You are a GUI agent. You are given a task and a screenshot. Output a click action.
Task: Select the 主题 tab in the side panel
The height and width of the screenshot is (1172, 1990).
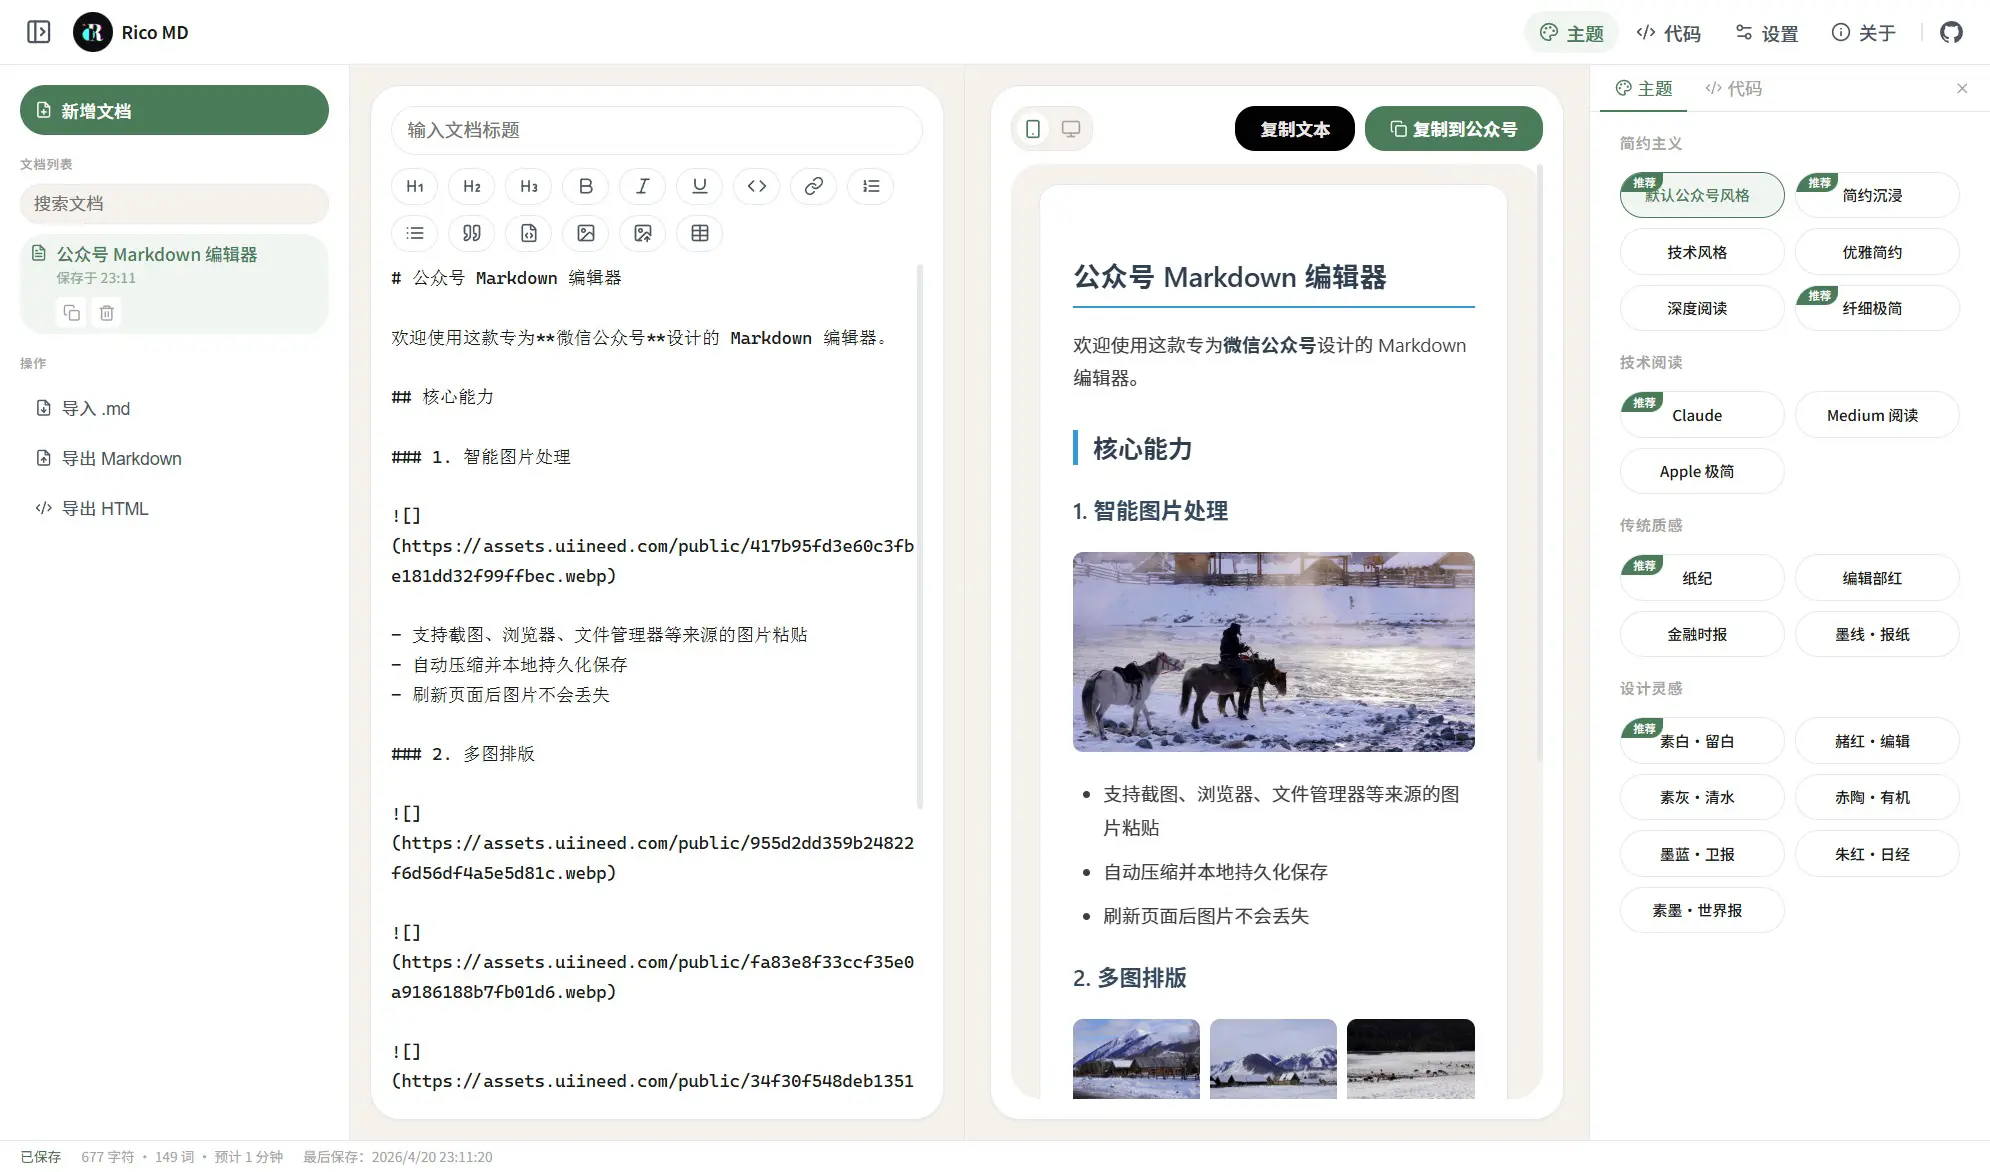pos(1644,88)
